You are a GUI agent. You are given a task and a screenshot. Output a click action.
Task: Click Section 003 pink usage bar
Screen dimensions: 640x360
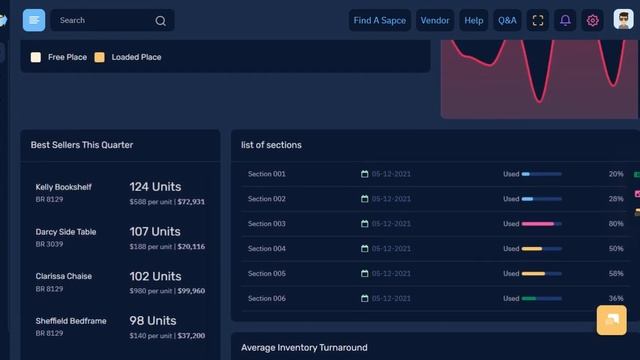542,224
